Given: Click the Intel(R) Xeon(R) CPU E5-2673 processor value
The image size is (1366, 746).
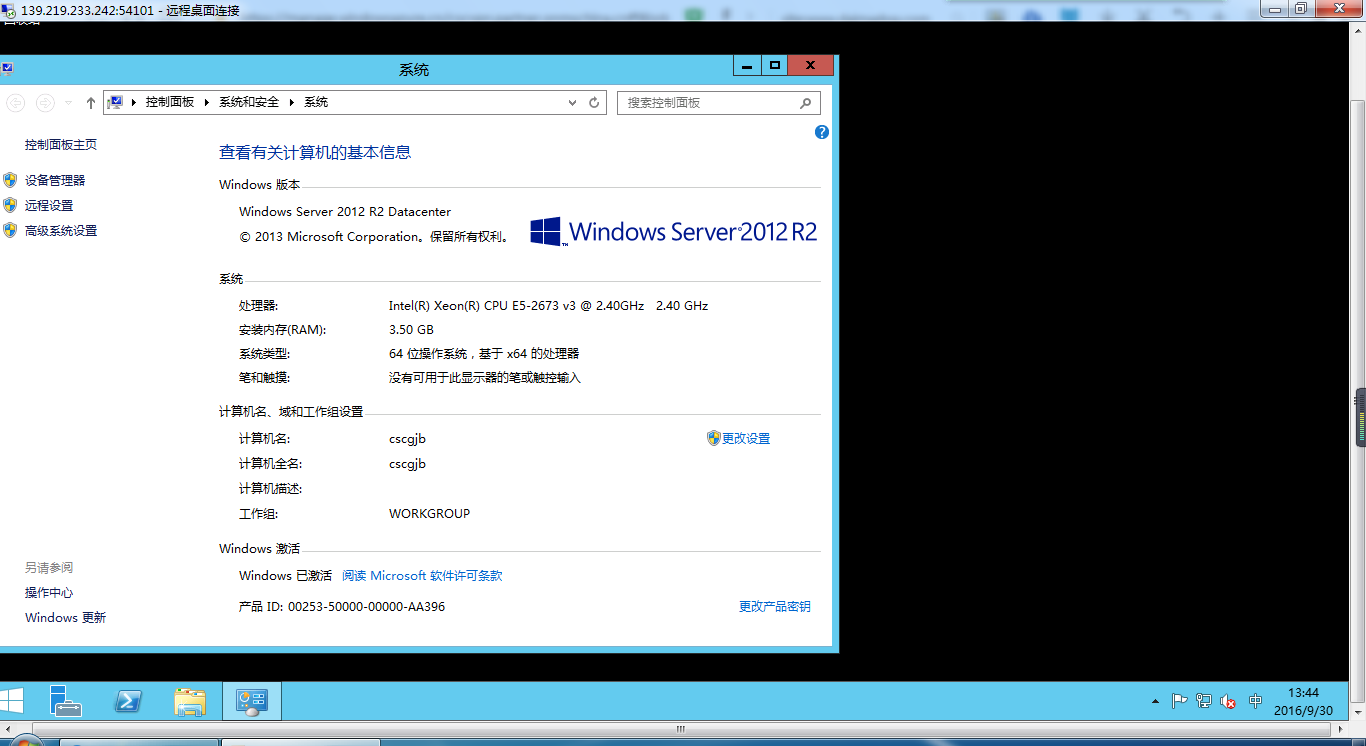Looking at the screenshot, I should (x=548, y=306).
